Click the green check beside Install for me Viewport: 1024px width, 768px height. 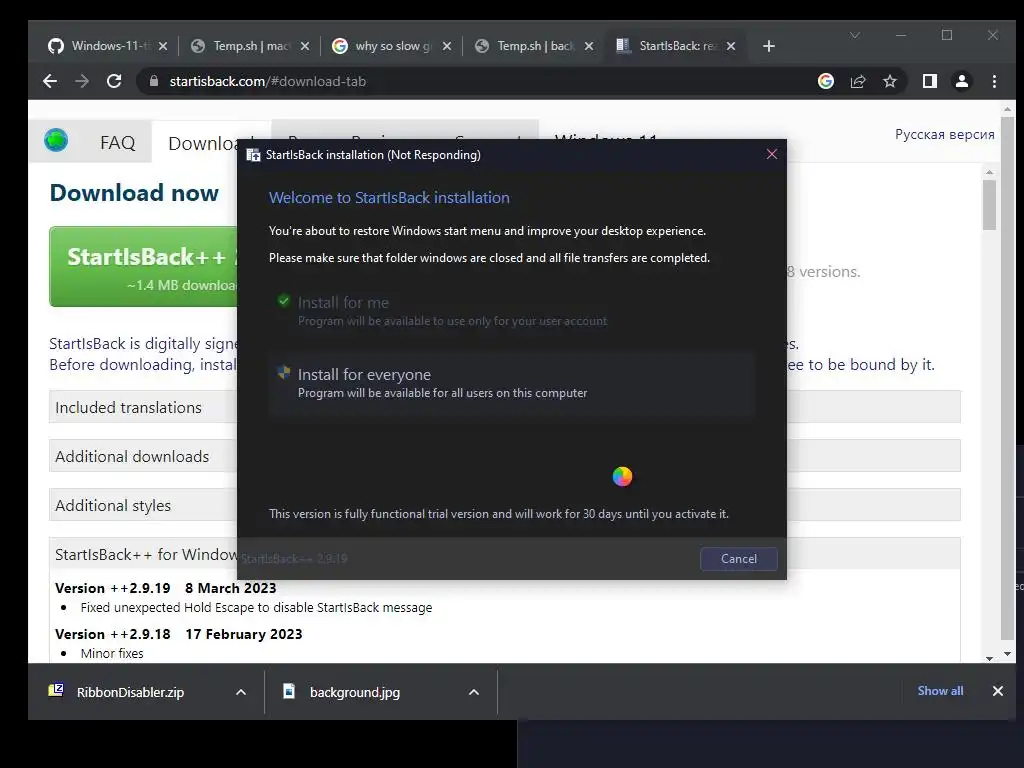pos(283,300)
